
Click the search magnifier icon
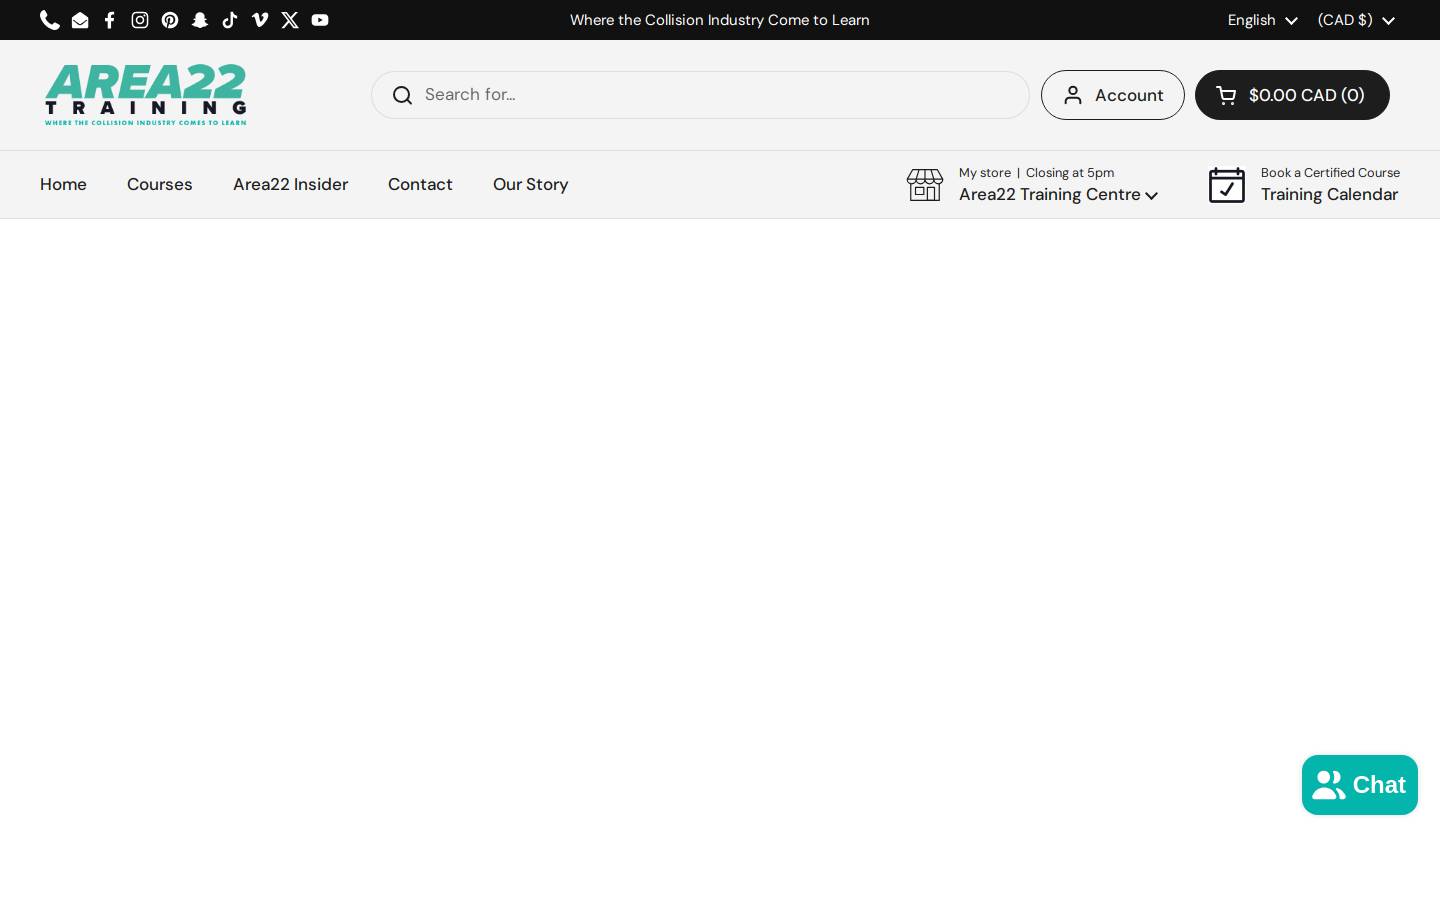tap(402, 95)
